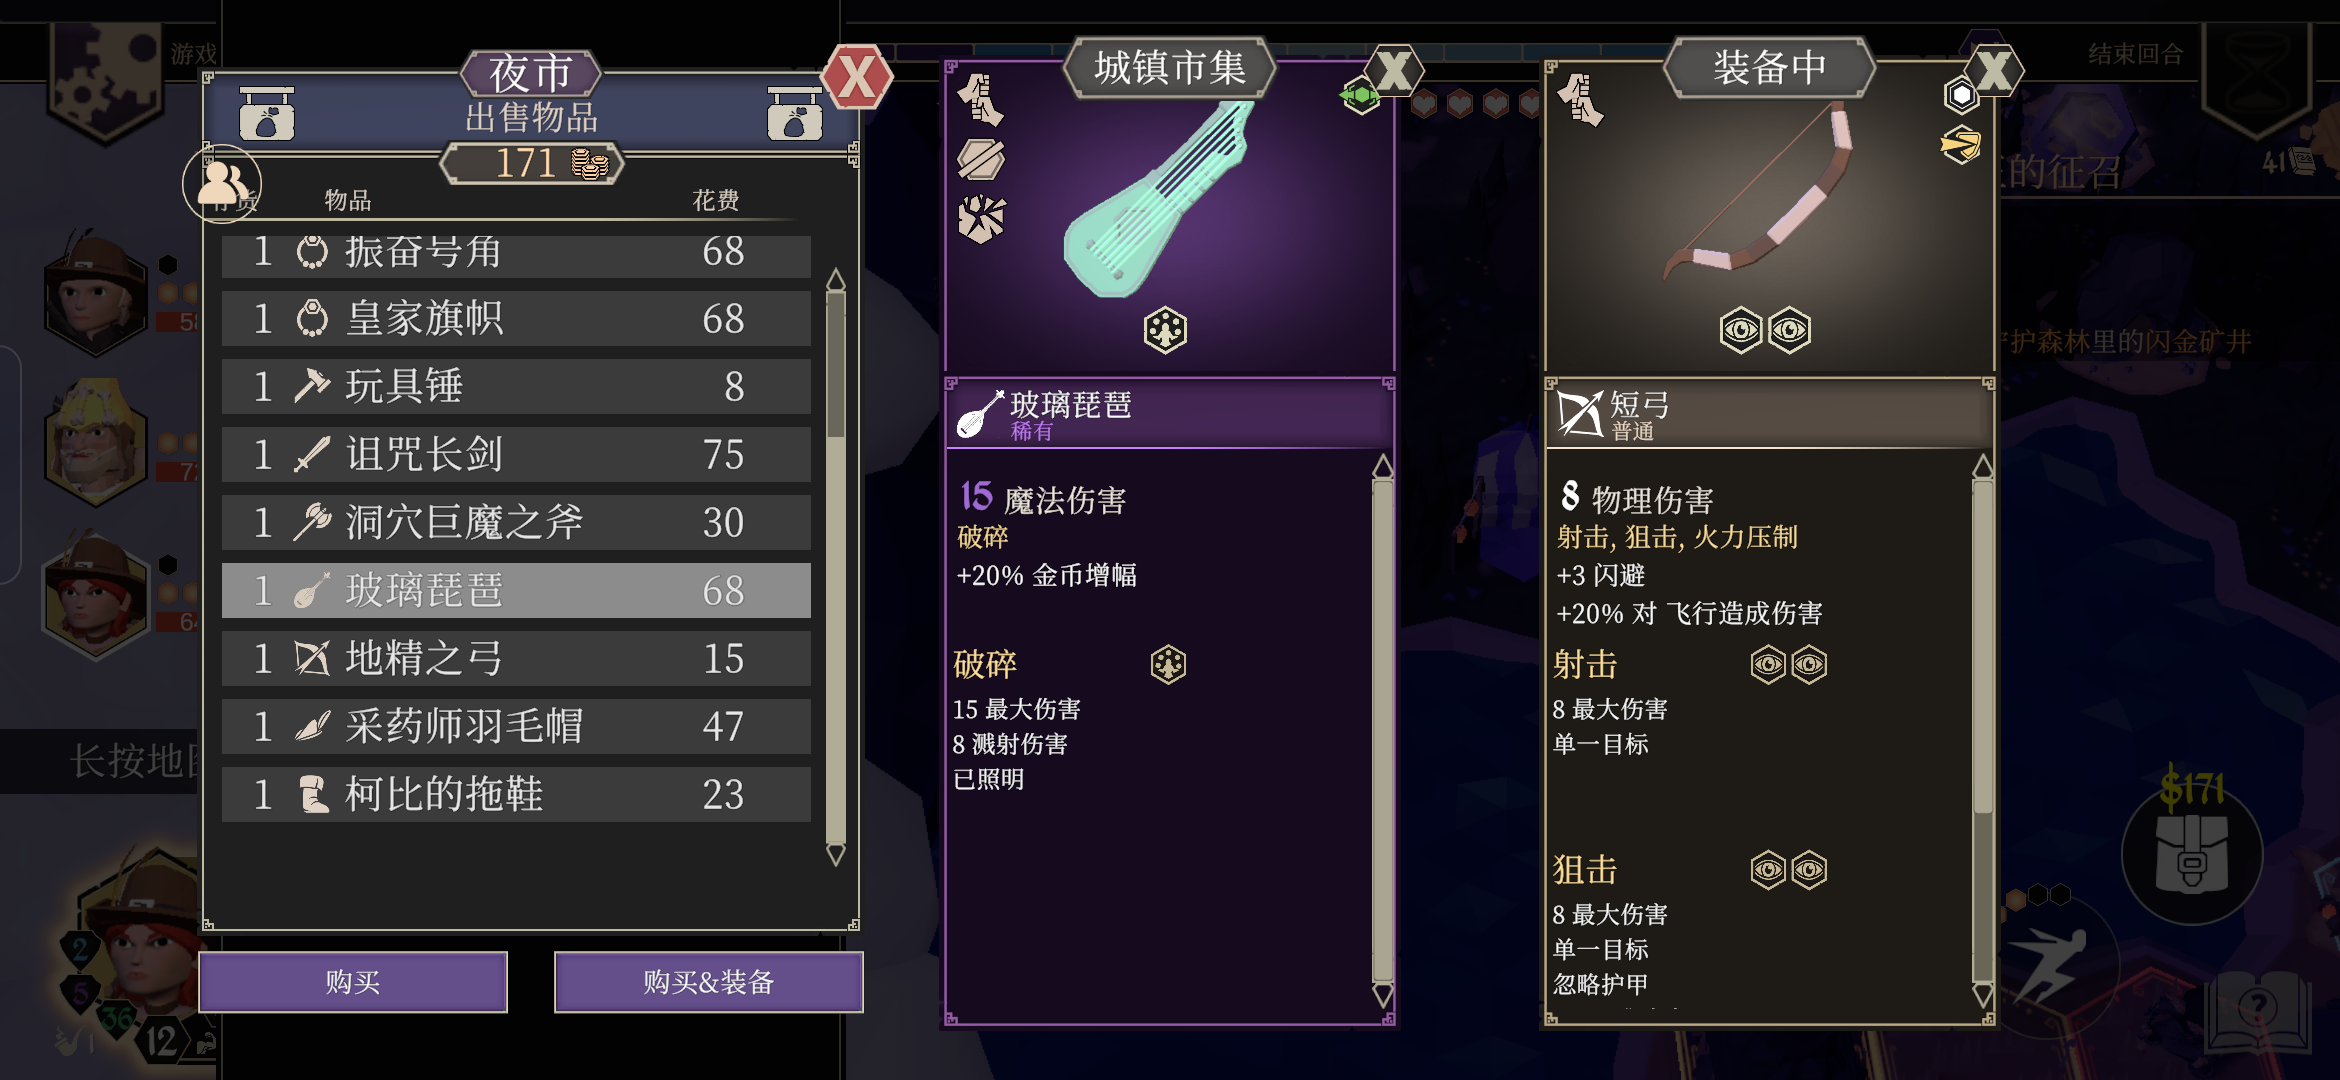
Task: Expand the Glass Lute details with the down arrow
Action: pyautogui.click(x=1383, y=995)
